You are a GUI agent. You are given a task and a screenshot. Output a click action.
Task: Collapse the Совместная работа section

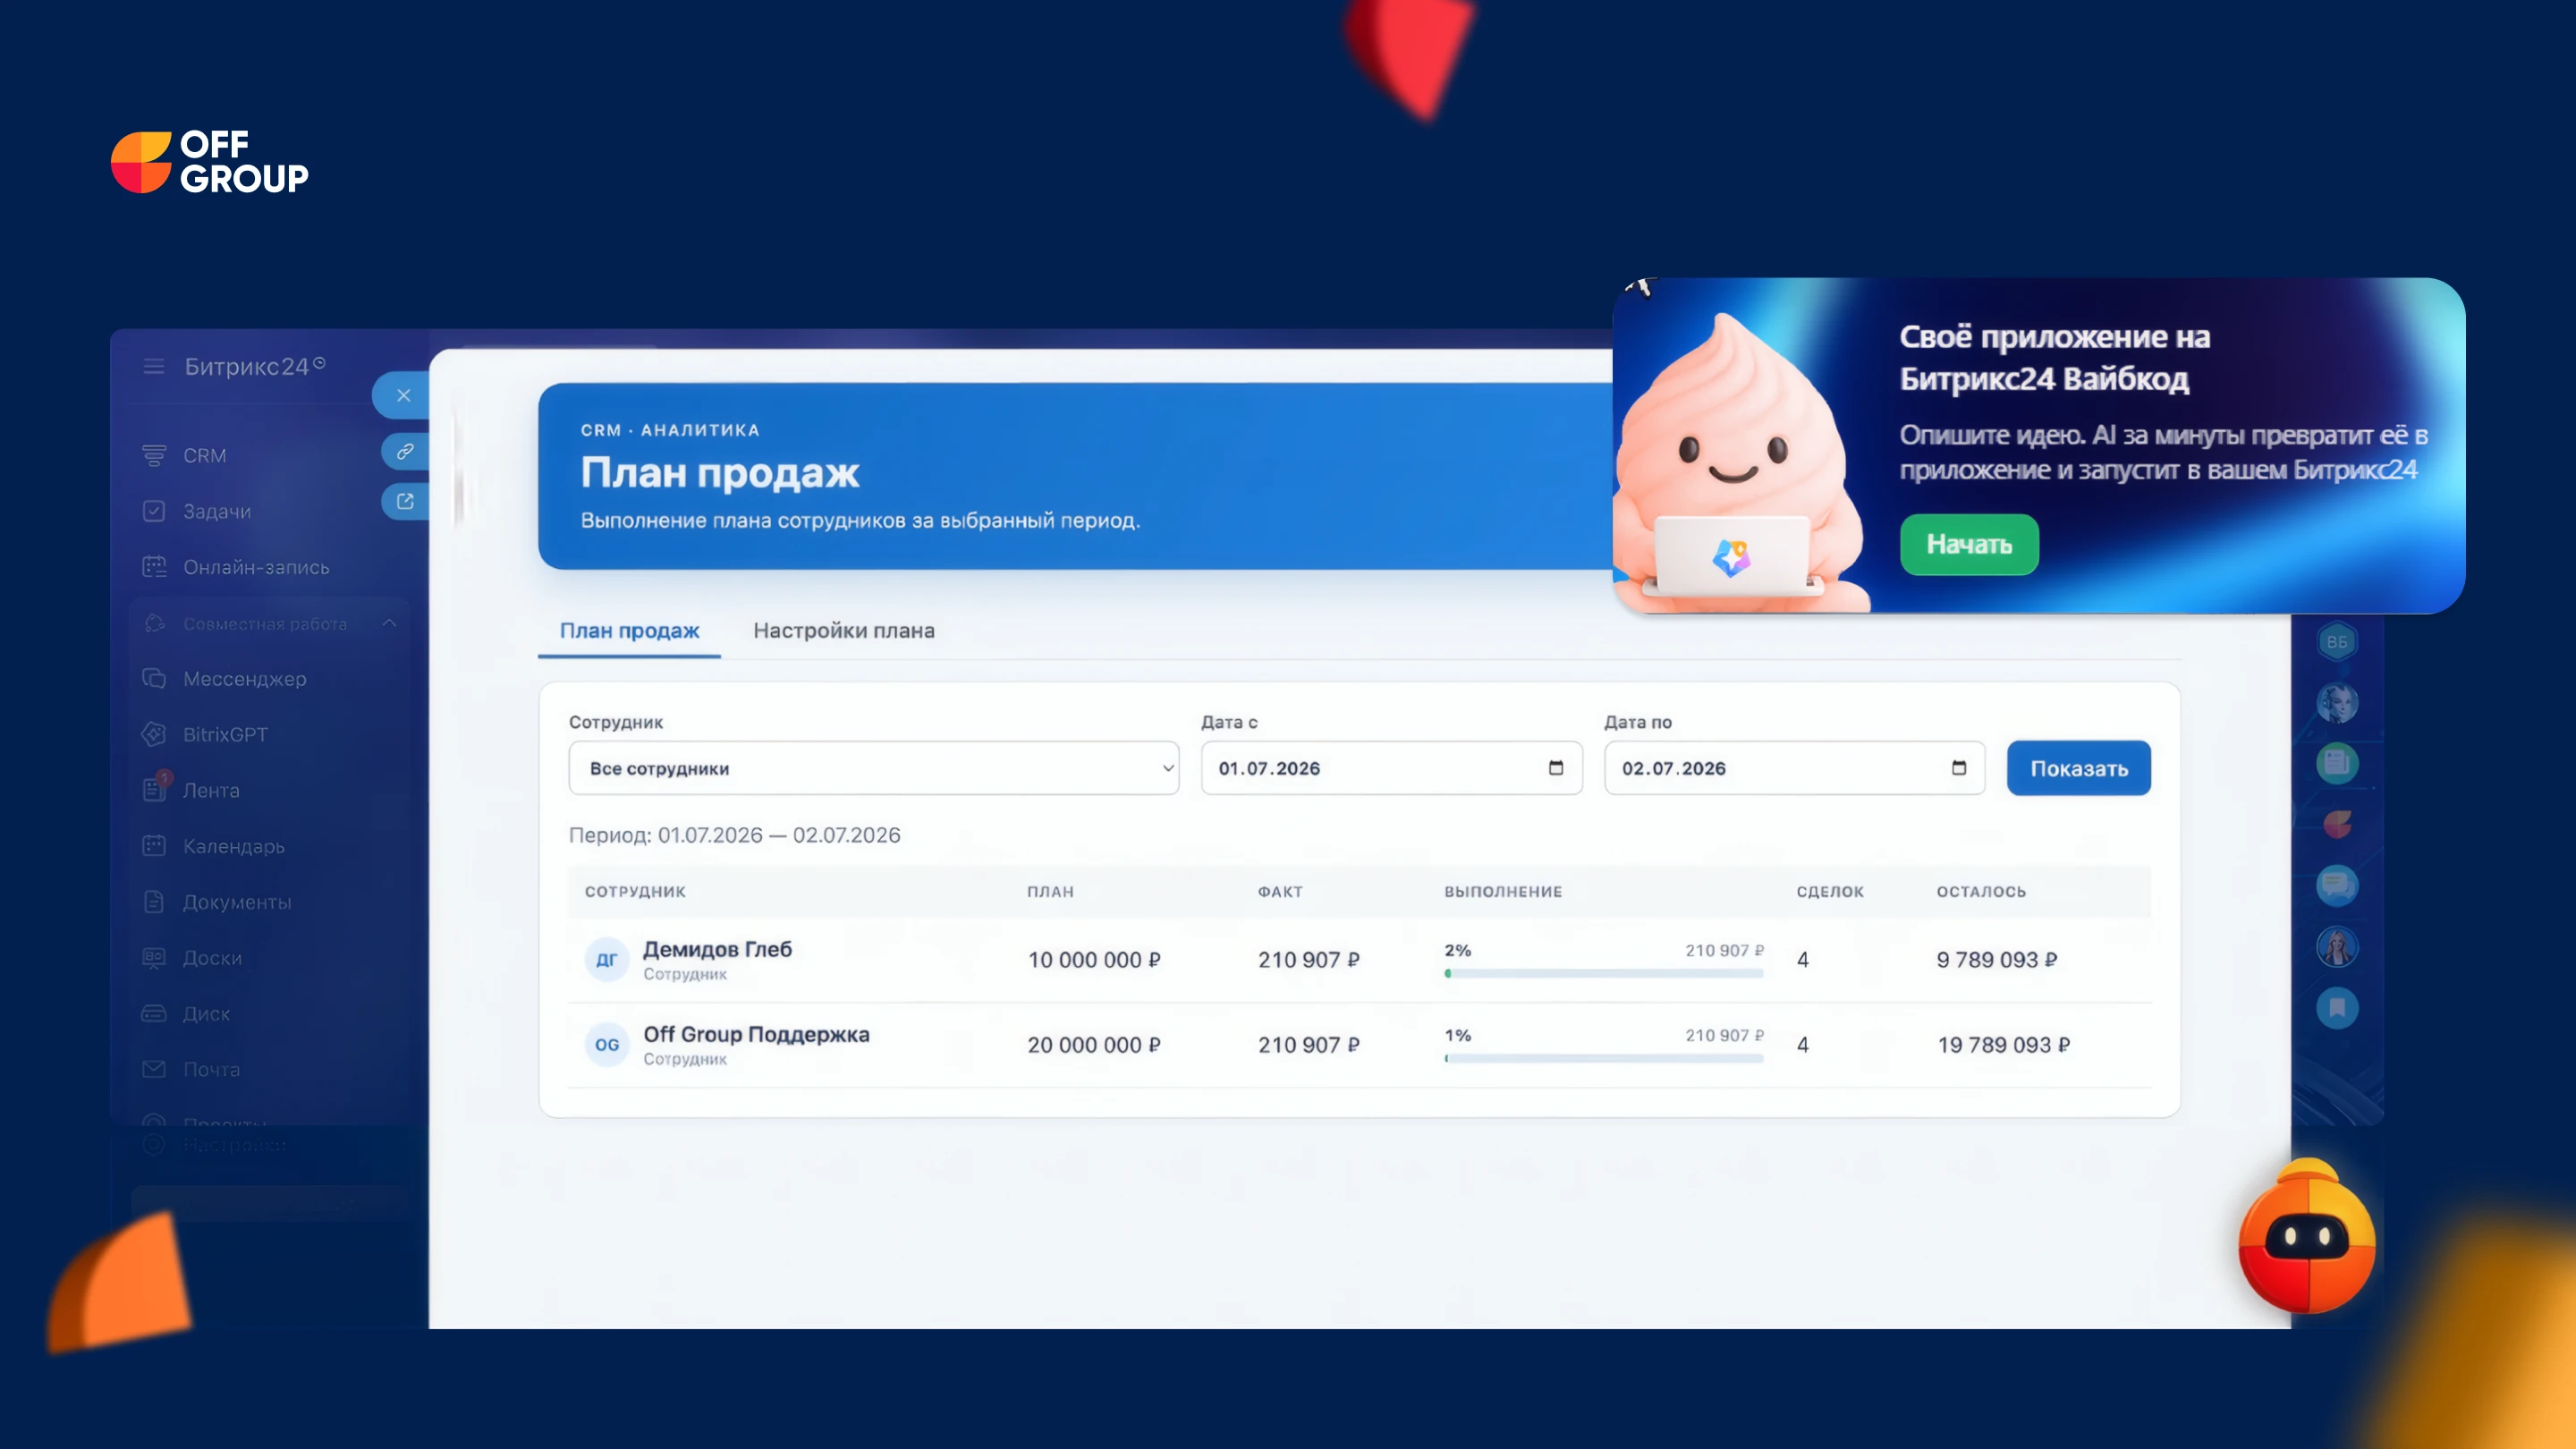click(389, 623)
